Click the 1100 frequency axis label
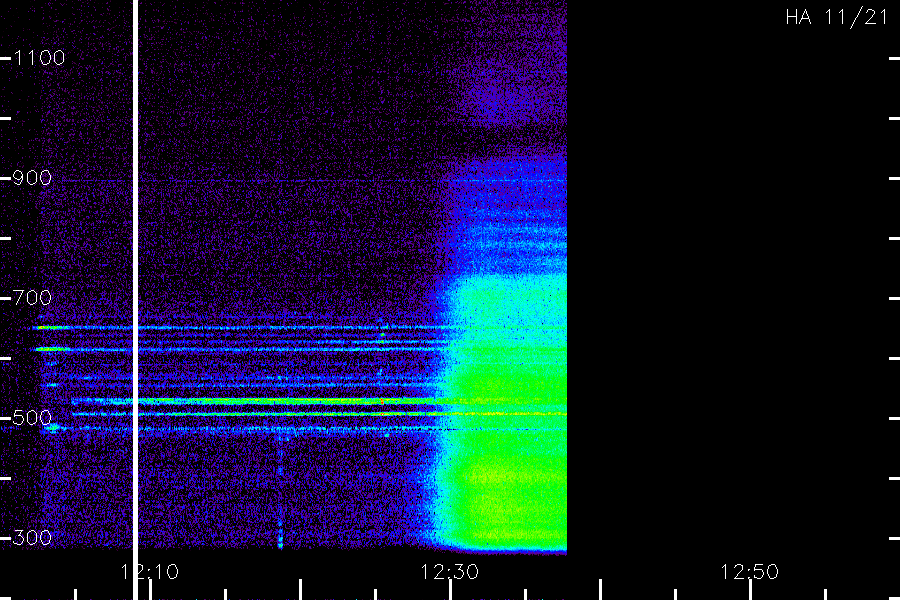Image resolution: width=900 pixels, height=600 pixels. click(x=39, y=58)
